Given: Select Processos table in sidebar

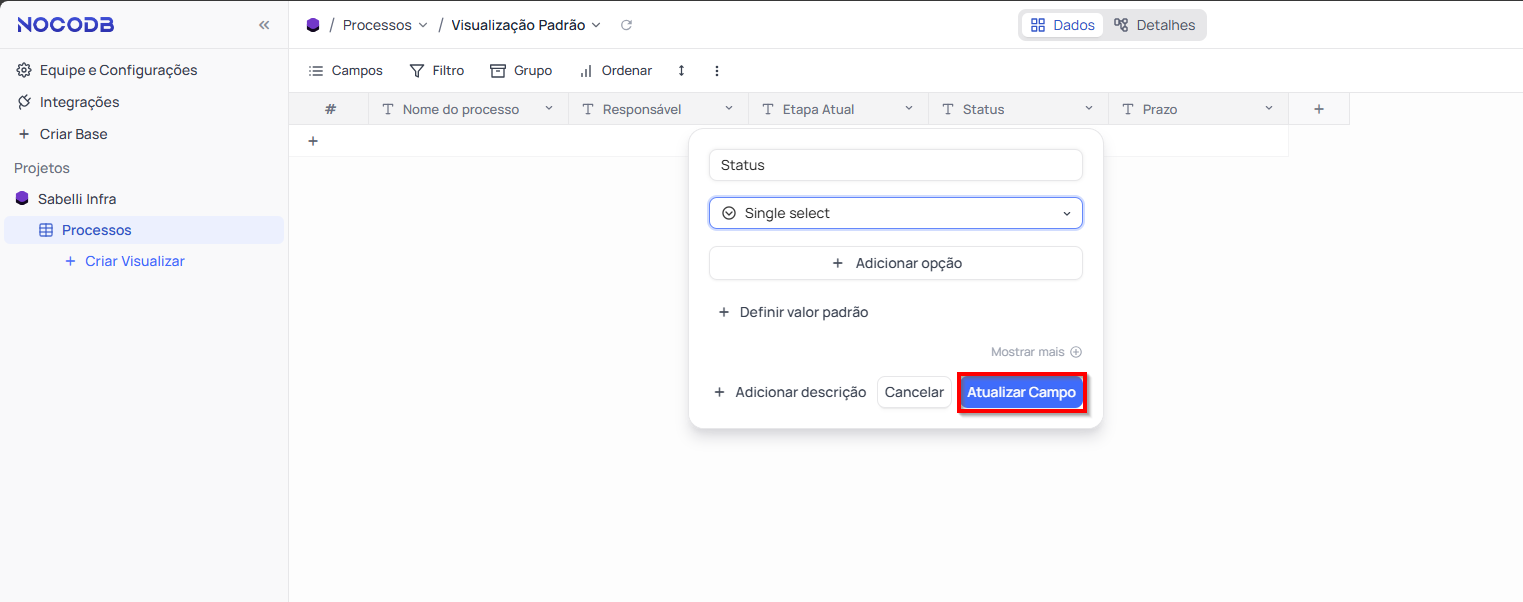Looking at the screenshot, I should [96, 230].
